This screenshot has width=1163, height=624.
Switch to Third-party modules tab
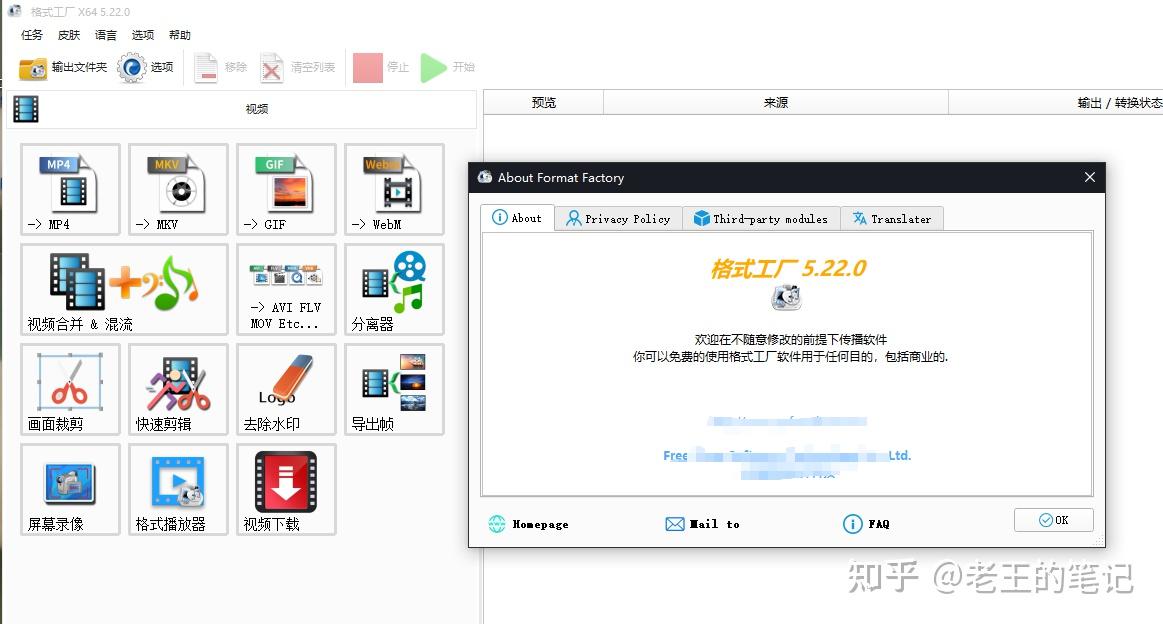[761, 219]
